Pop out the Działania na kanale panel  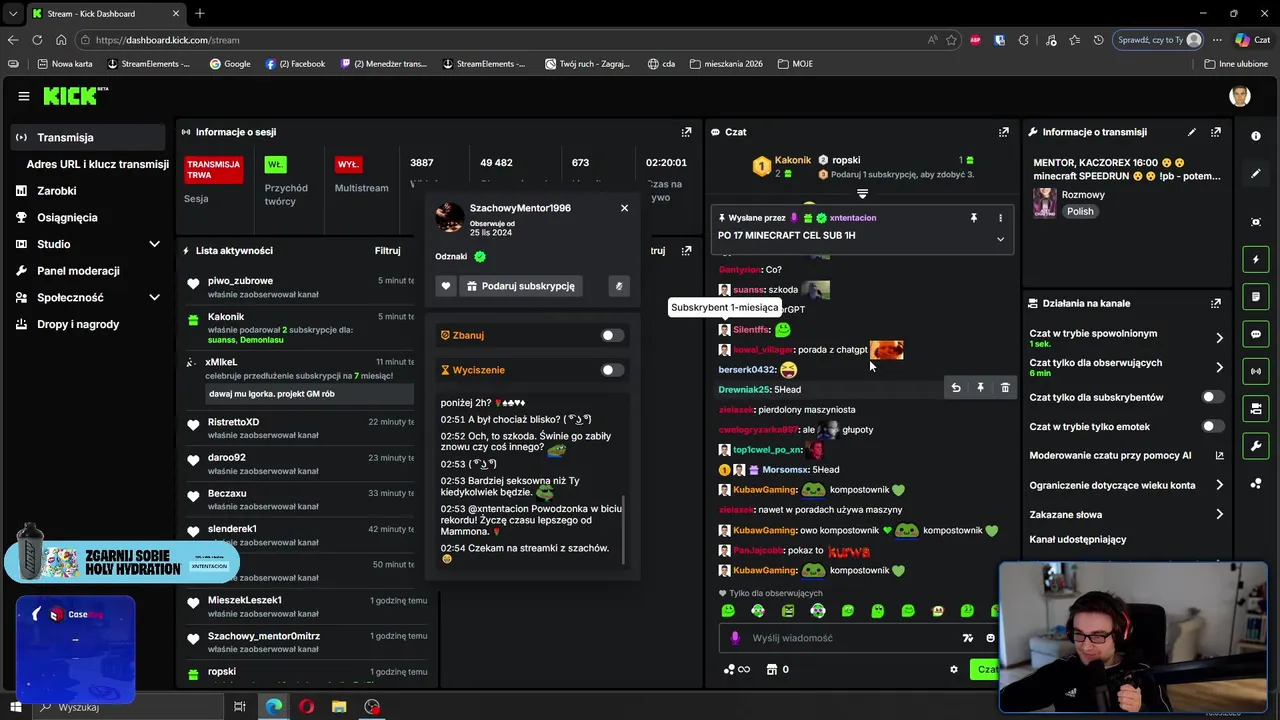(x=1215, y=303)
